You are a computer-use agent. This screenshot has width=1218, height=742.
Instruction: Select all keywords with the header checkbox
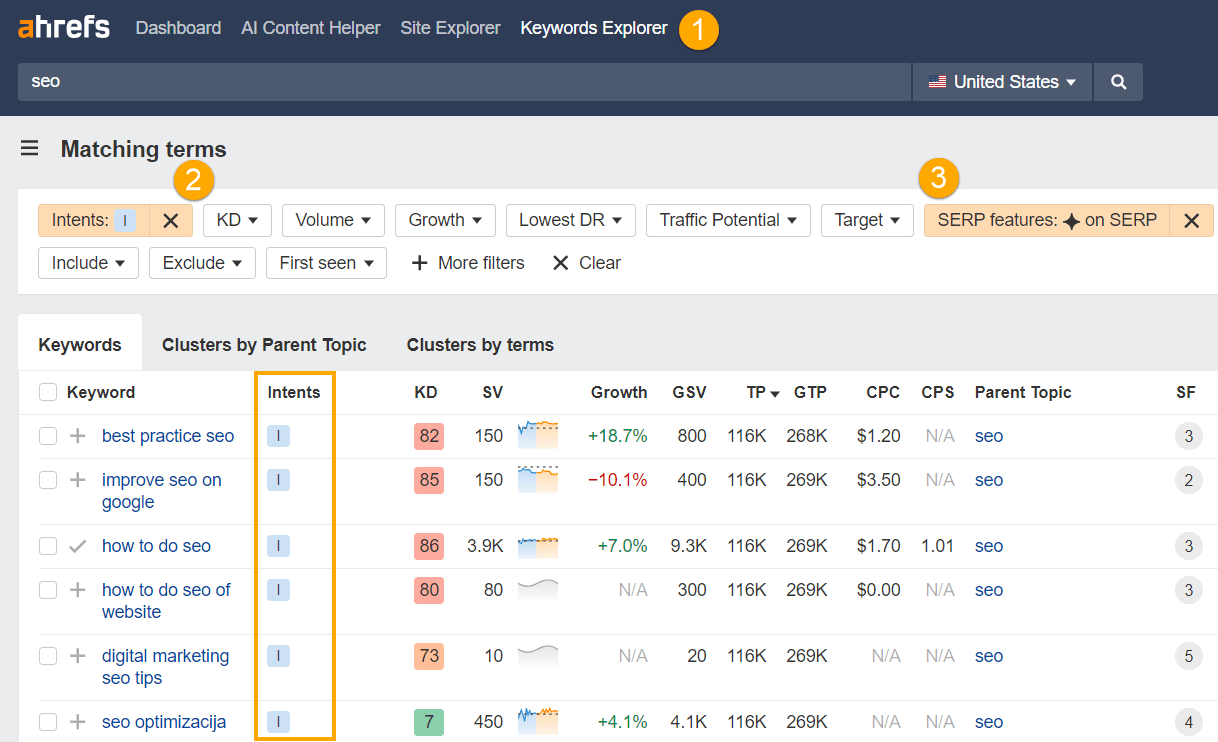pos(47,392)
